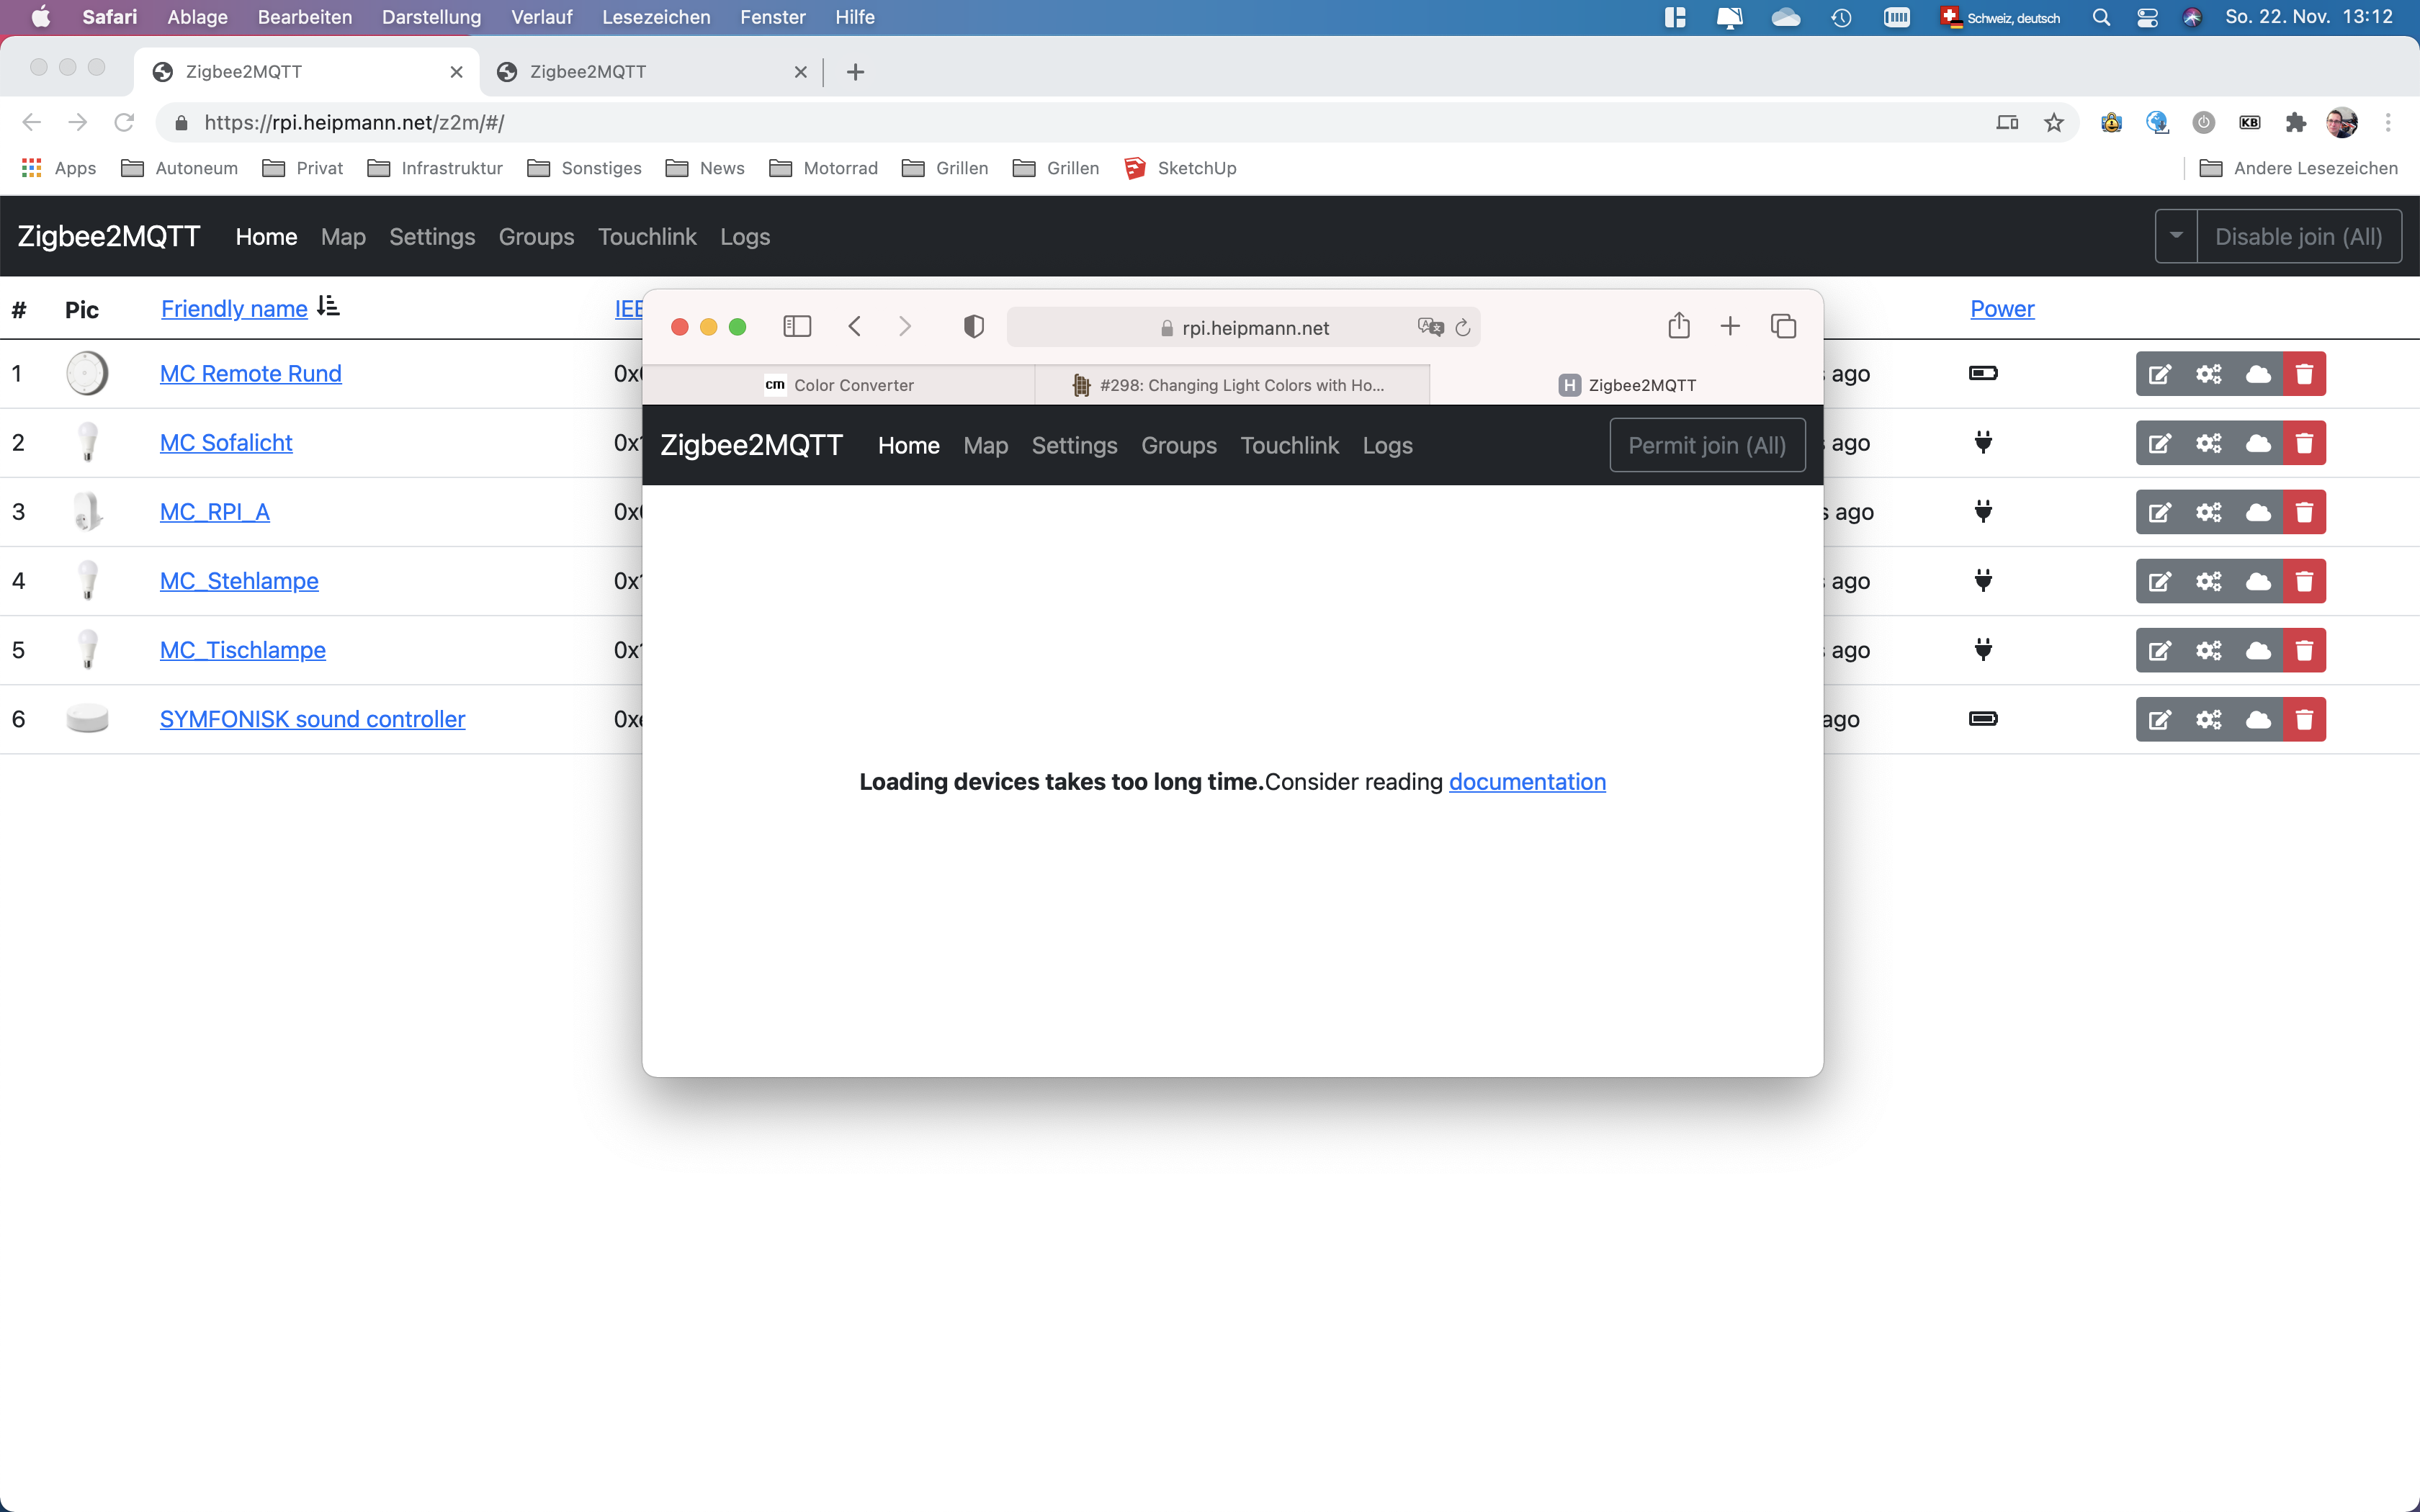Share the page from the small window
The width and height of the screenshot is (2420, 1512).
click(1678, 326)
